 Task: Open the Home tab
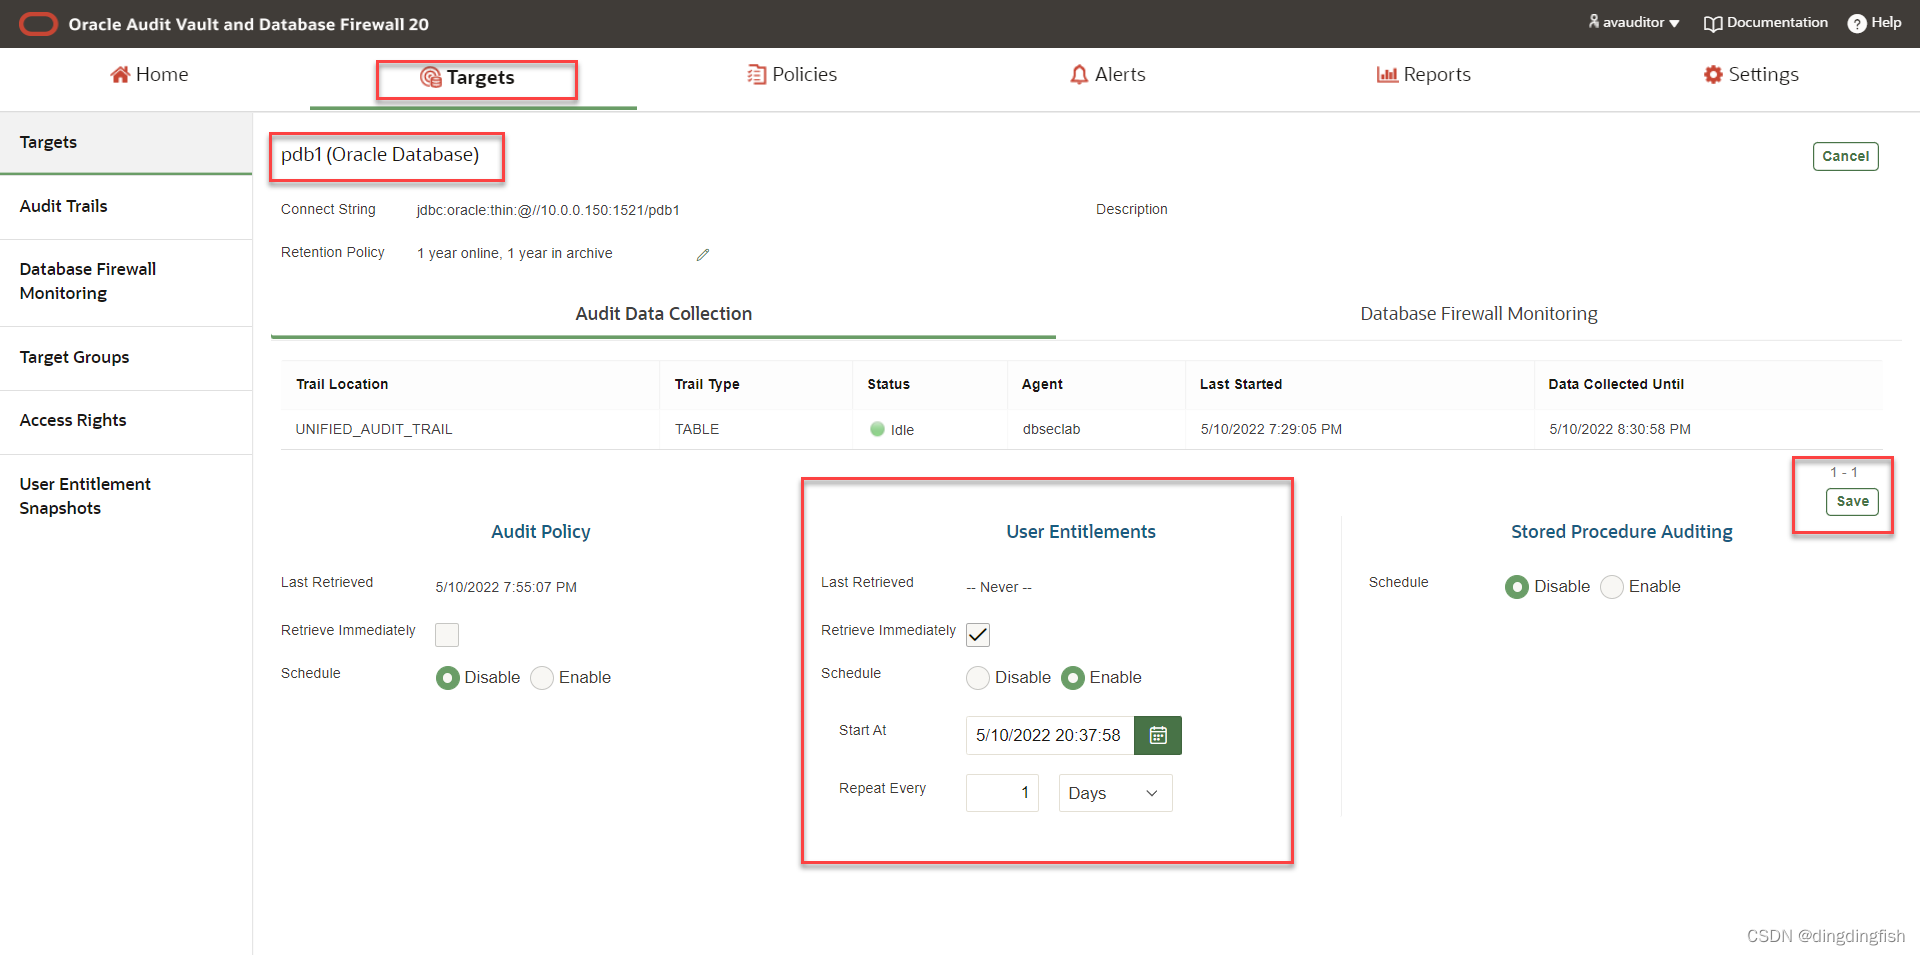[x=149, y=75]
